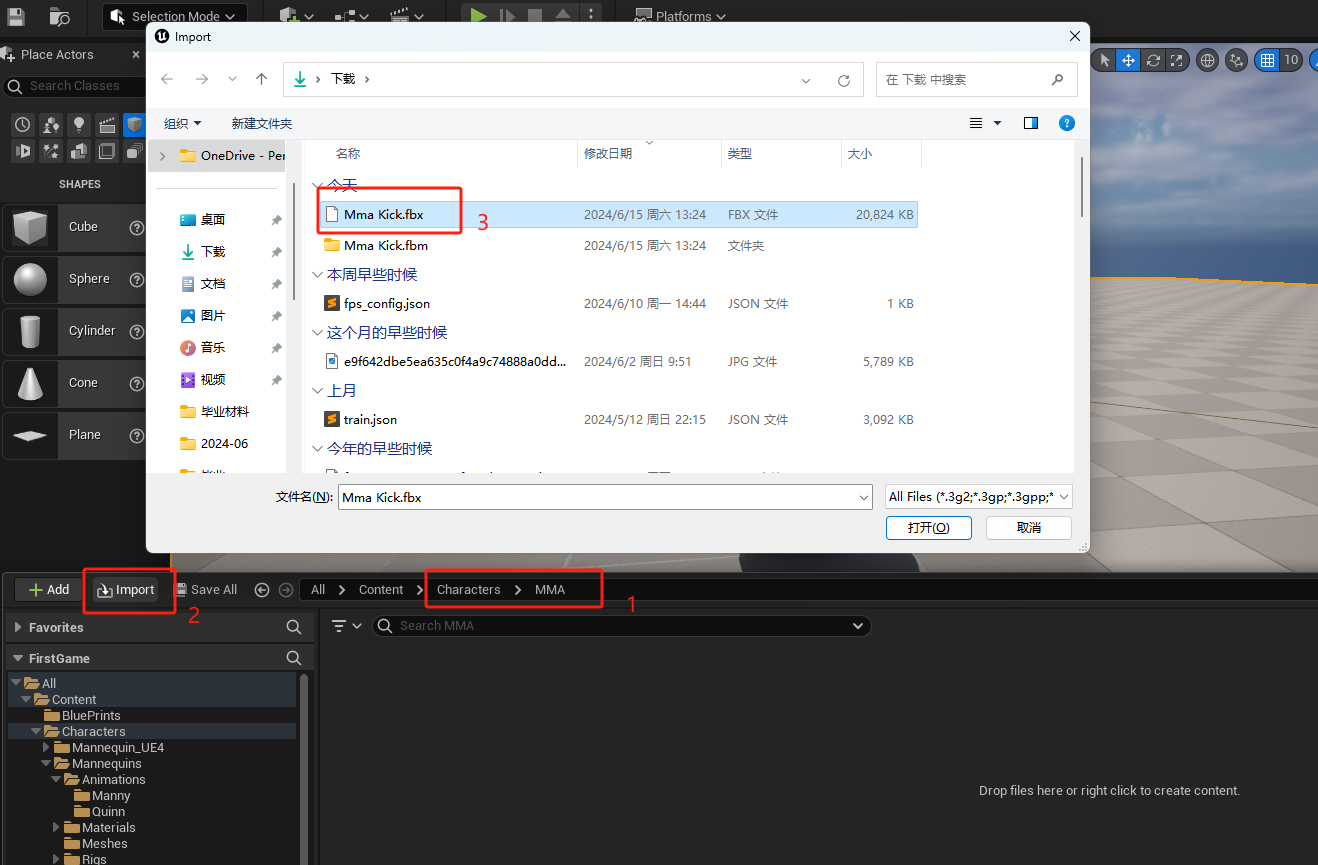Screen dimensions: 1318x865
Task: Toggle the preview pane icon
Action: click(1031, 123)
